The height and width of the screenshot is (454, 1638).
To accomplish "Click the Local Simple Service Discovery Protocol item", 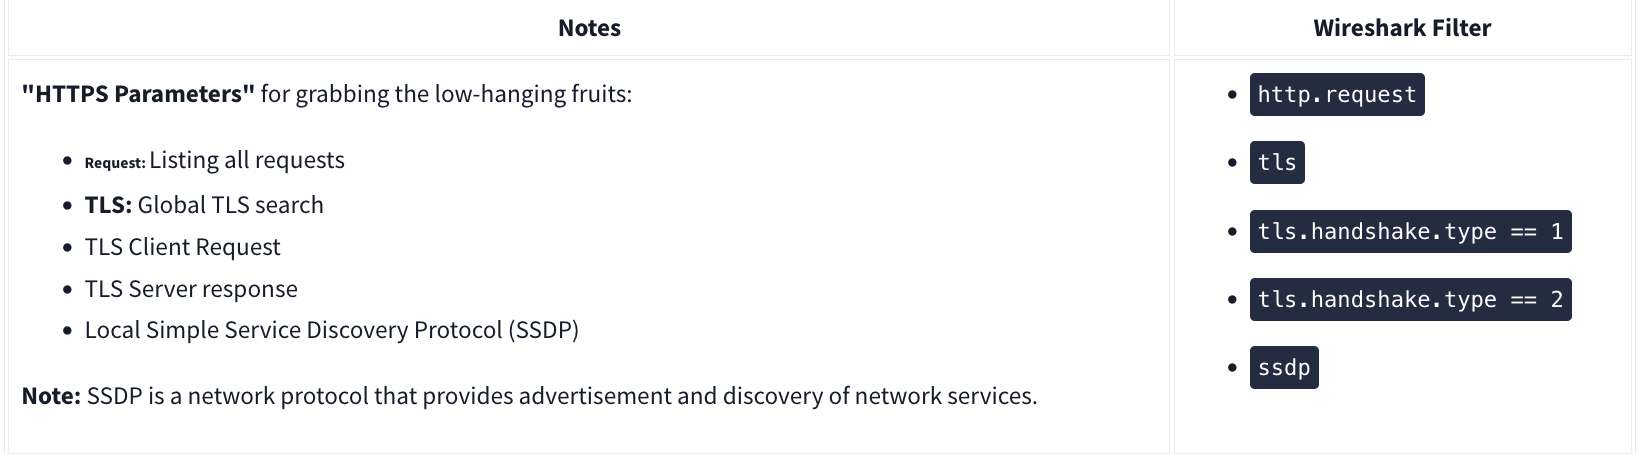I will 331,330.
